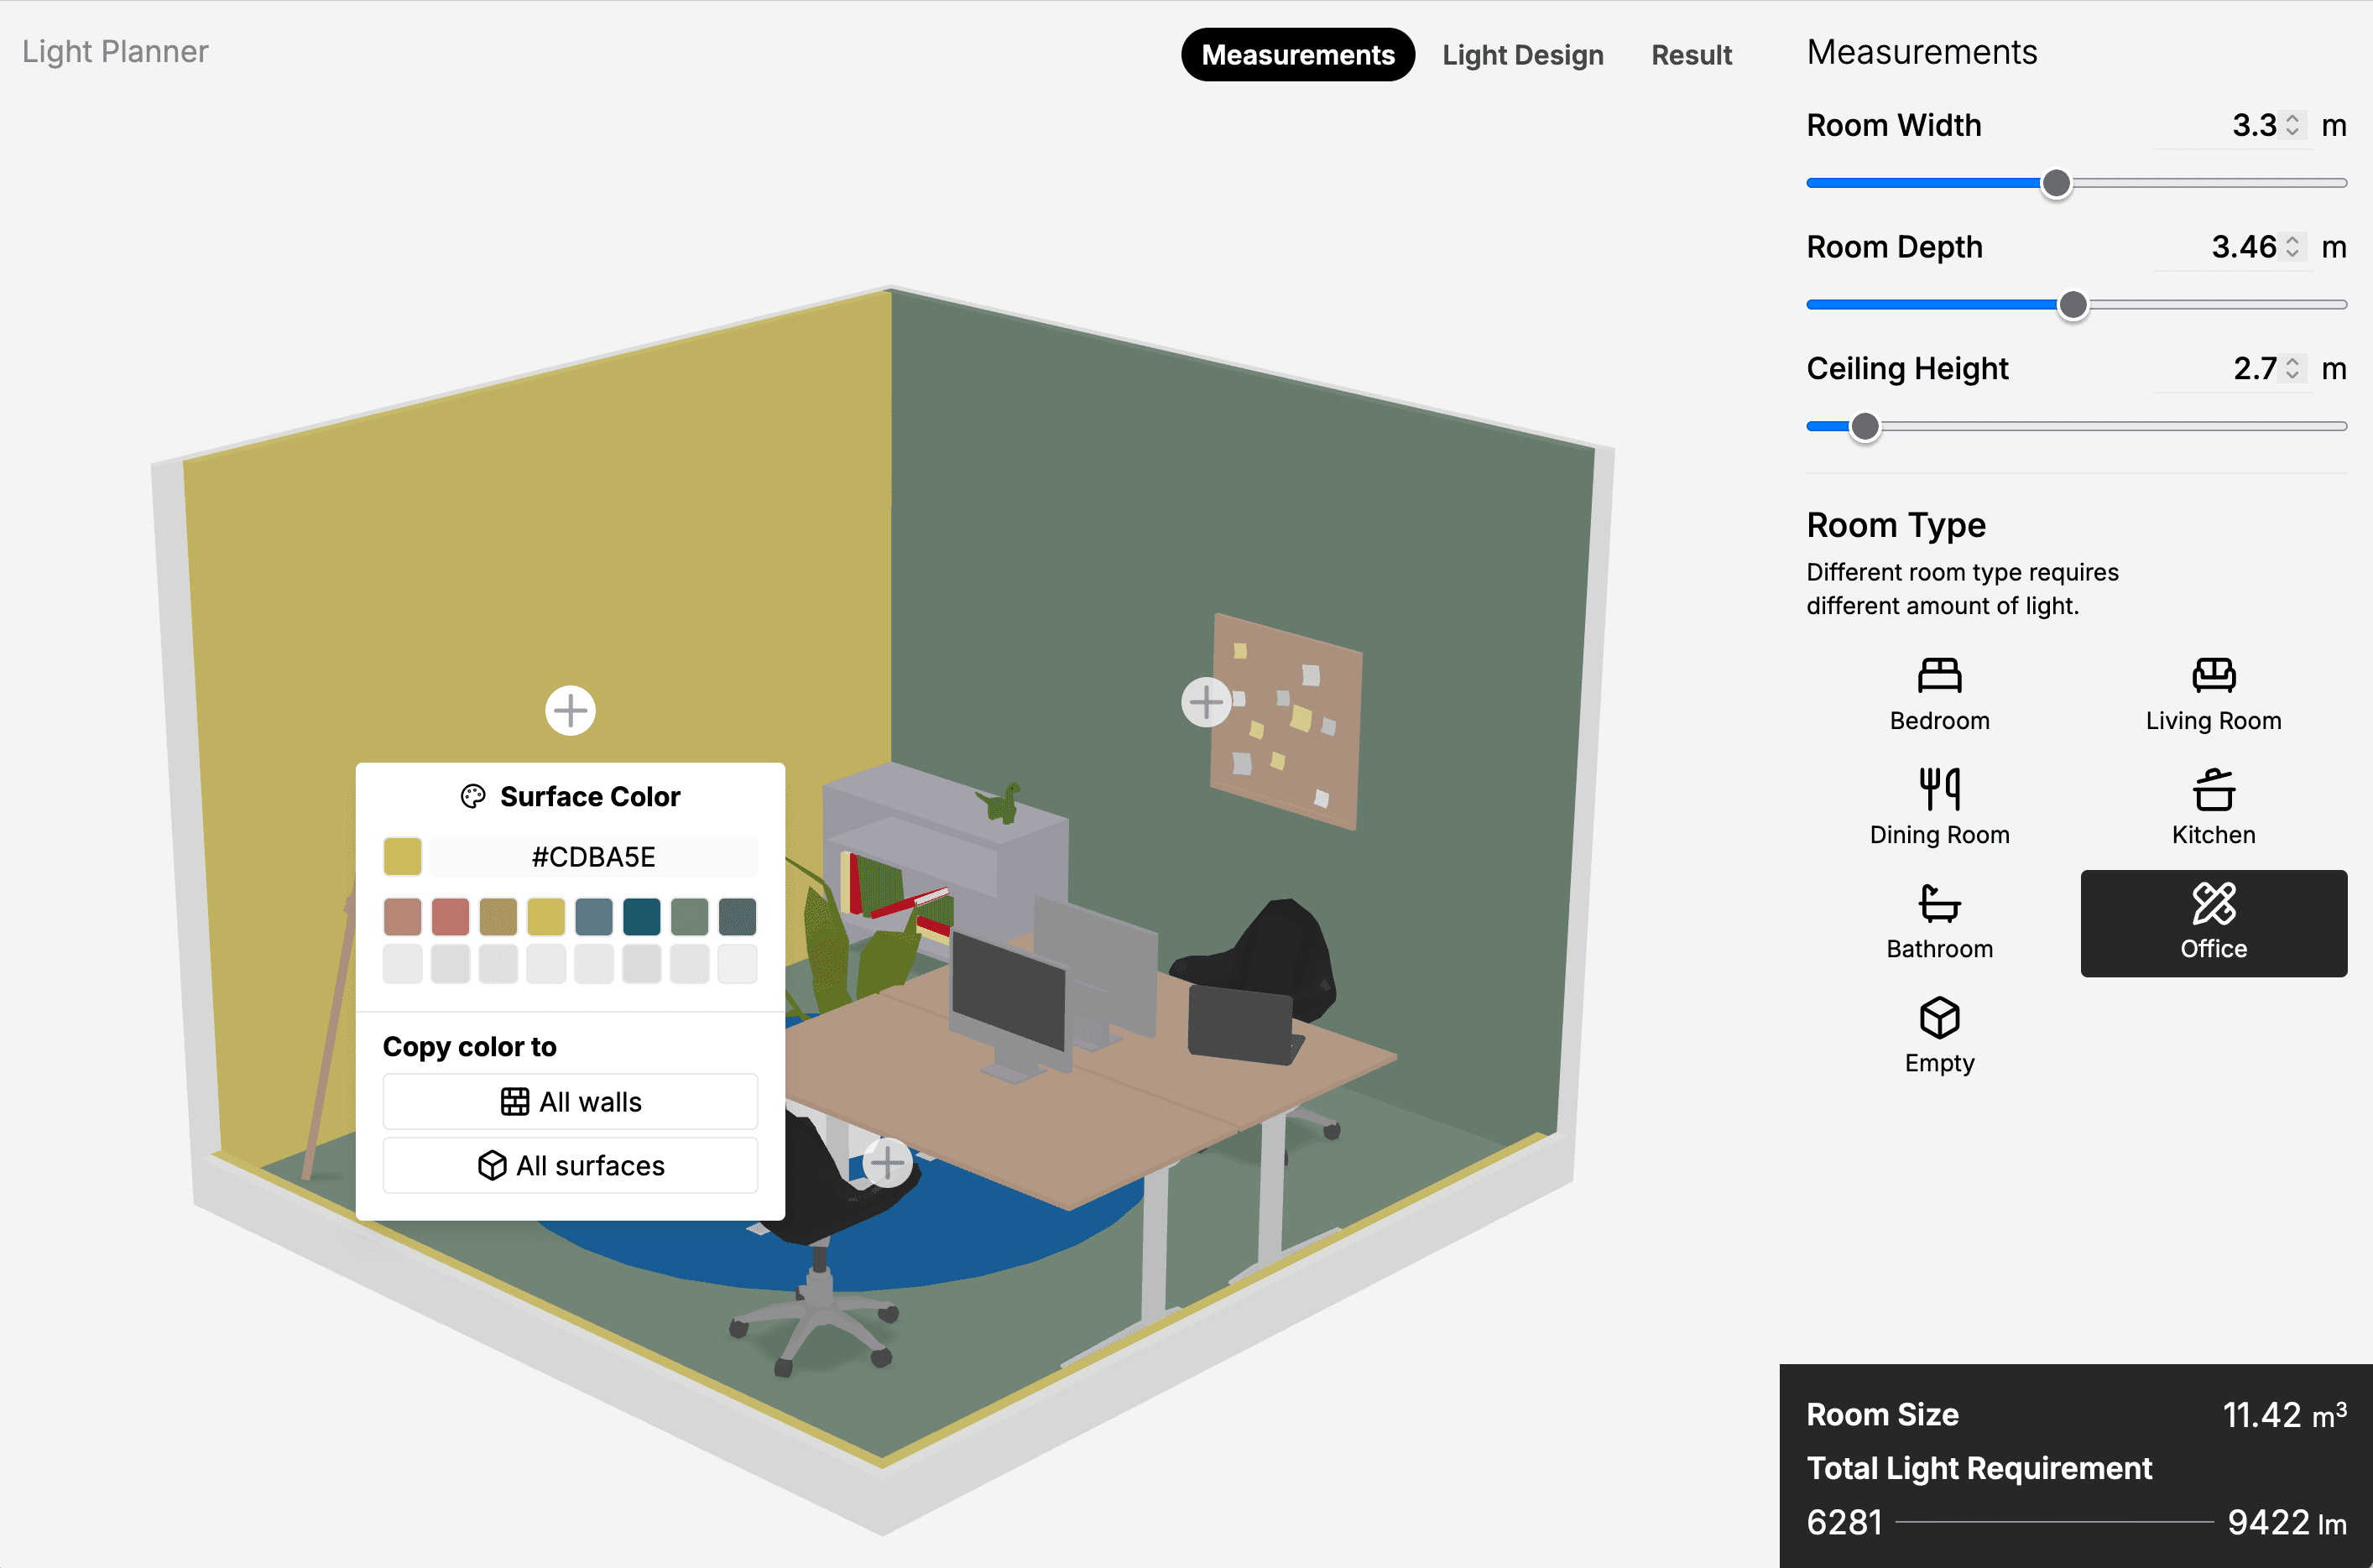This screenshot has width=2373, height=1568.
Task: Switch to the Light Design tab
Action: (x=1522, y=55)
